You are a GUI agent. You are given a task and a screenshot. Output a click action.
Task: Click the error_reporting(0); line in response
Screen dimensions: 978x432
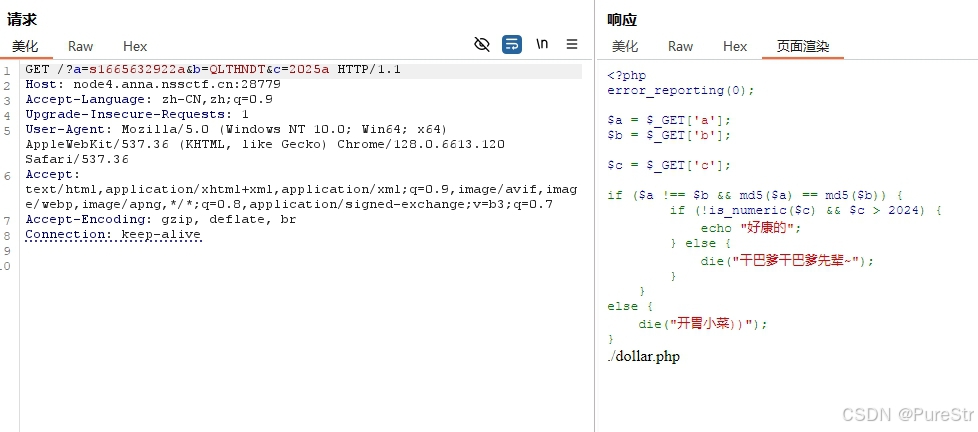coord(680,90)
